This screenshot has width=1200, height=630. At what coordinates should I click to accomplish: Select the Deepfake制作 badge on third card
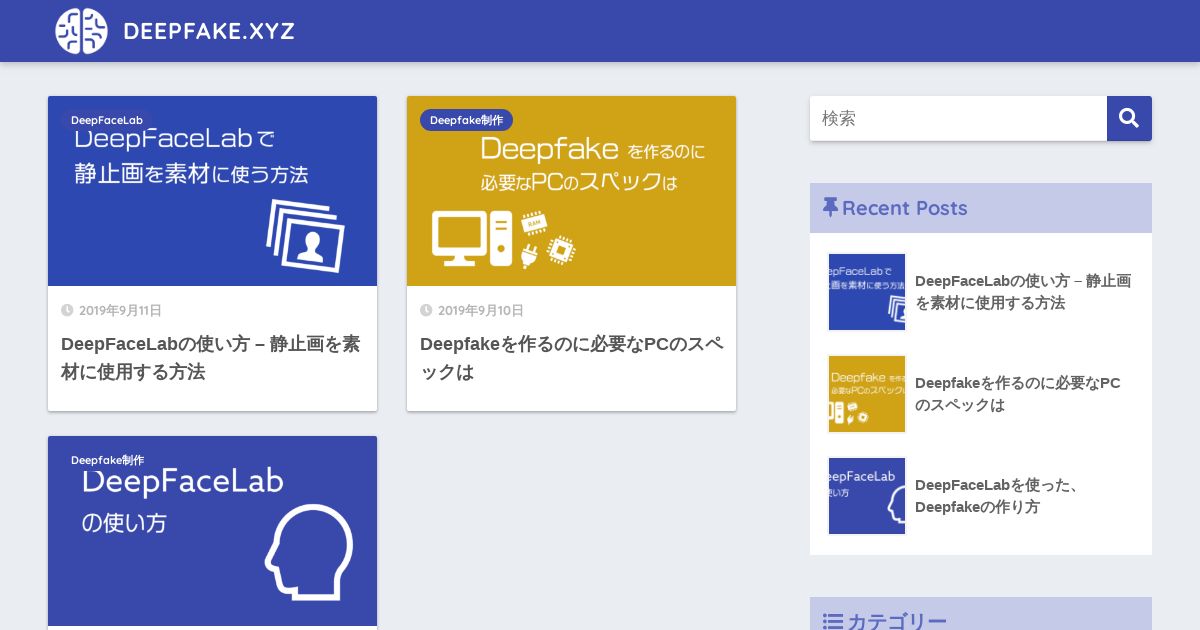107,460
